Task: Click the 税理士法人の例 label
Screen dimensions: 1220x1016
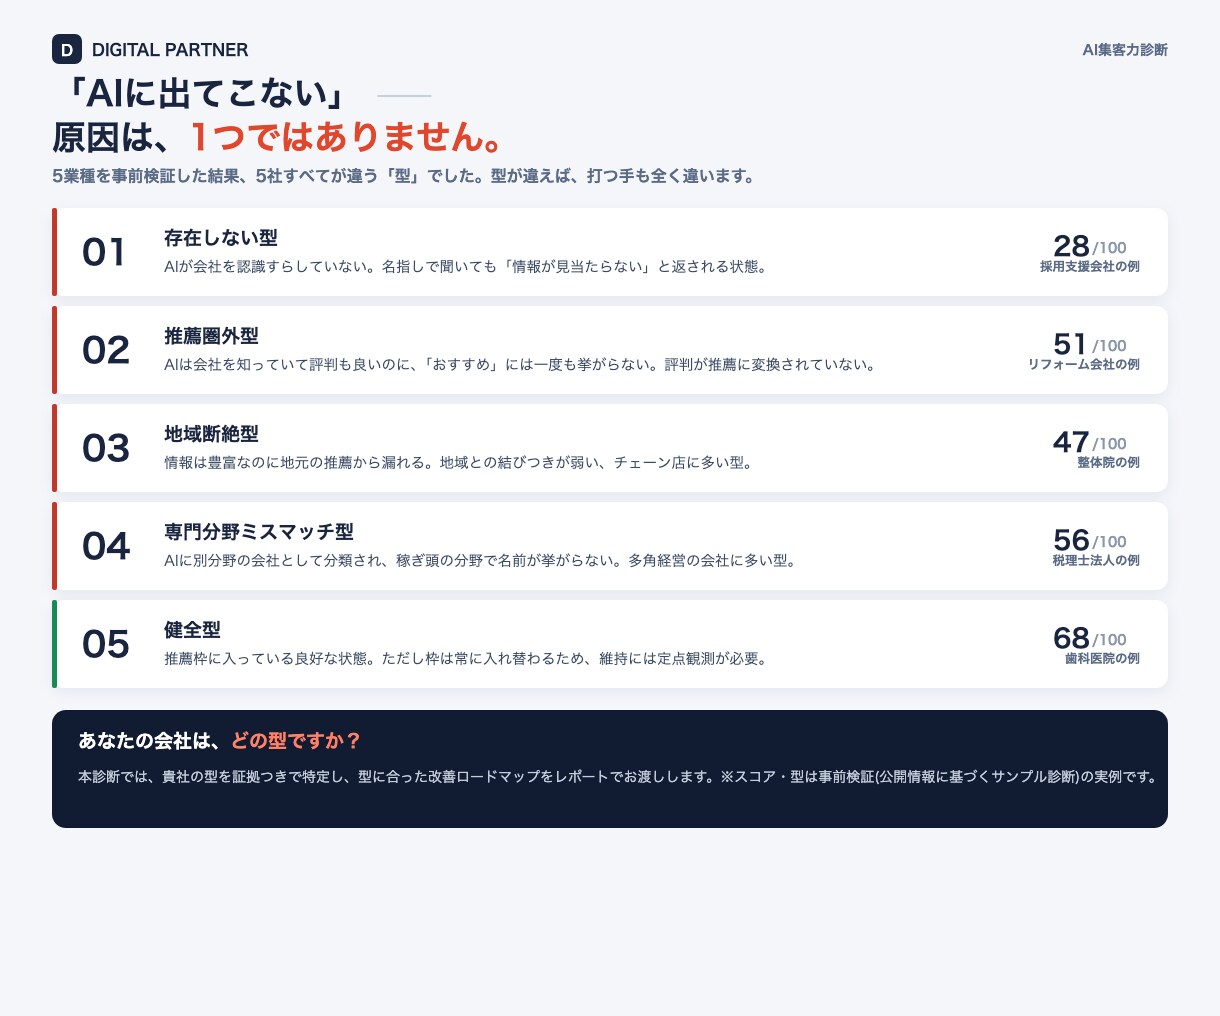Action: 1096,561
